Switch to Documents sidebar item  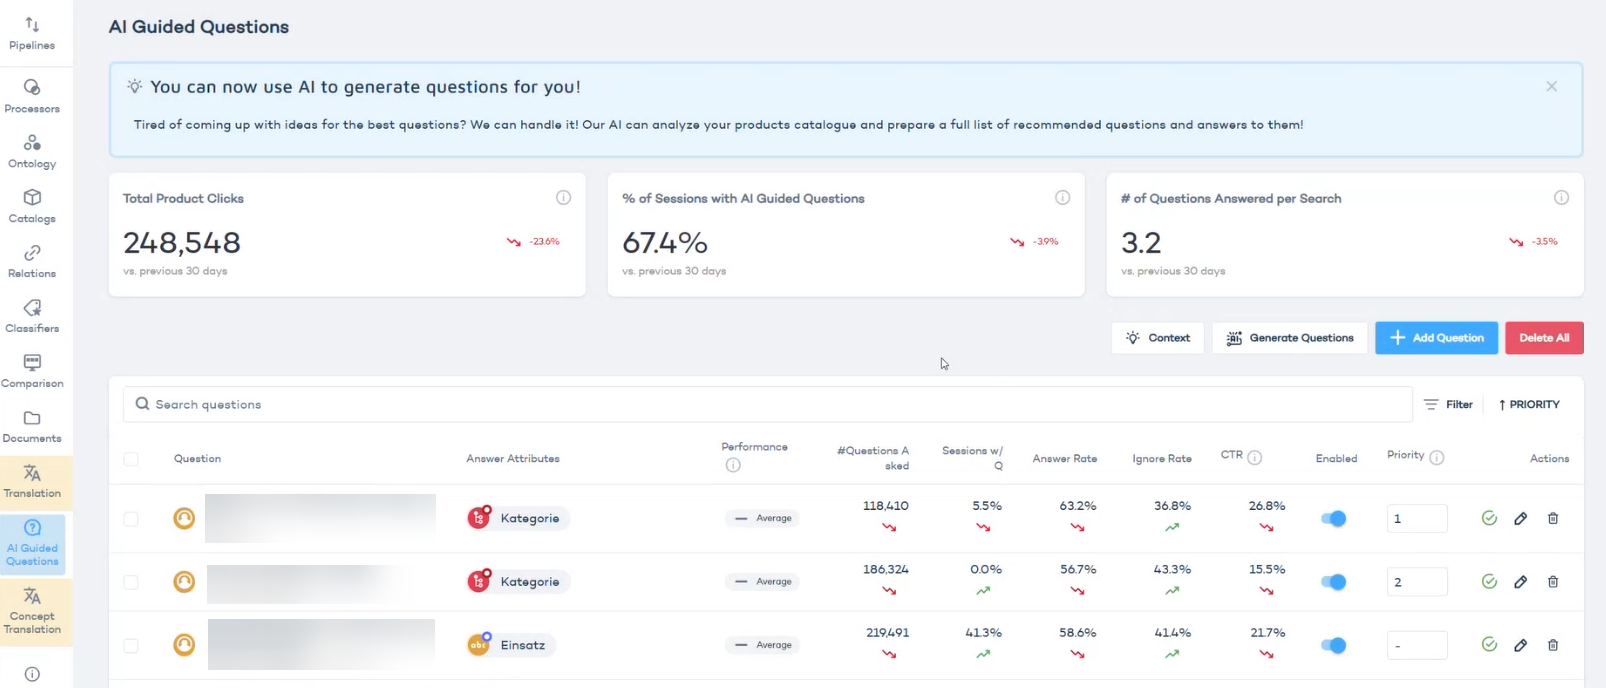pos(32,426)
